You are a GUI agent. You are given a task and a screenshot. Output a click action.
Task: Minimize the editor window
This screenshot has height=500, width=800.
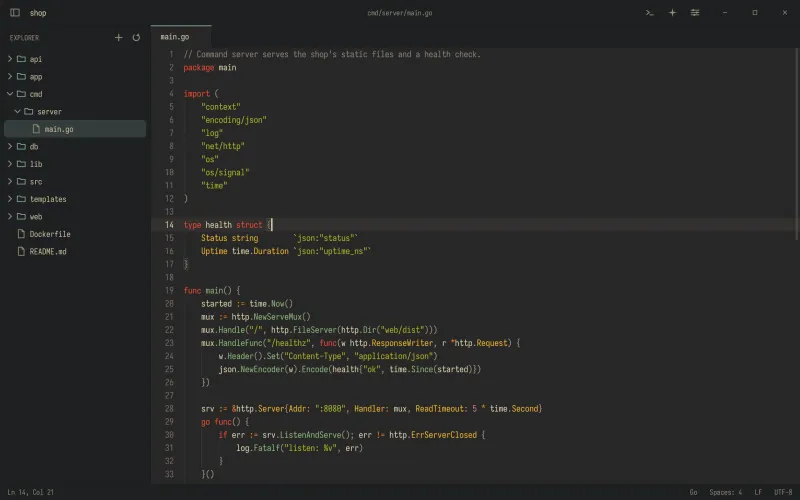coord(724,13)
